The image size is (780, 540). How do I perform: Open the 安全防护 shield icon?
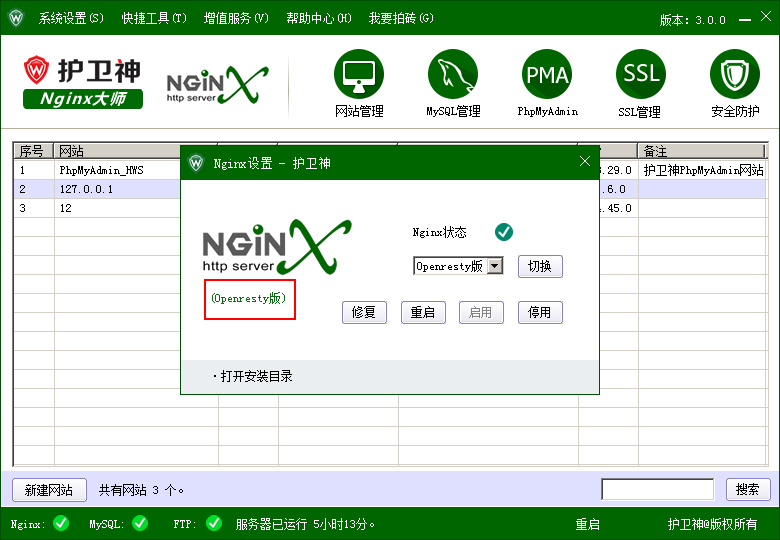point(735,75)
